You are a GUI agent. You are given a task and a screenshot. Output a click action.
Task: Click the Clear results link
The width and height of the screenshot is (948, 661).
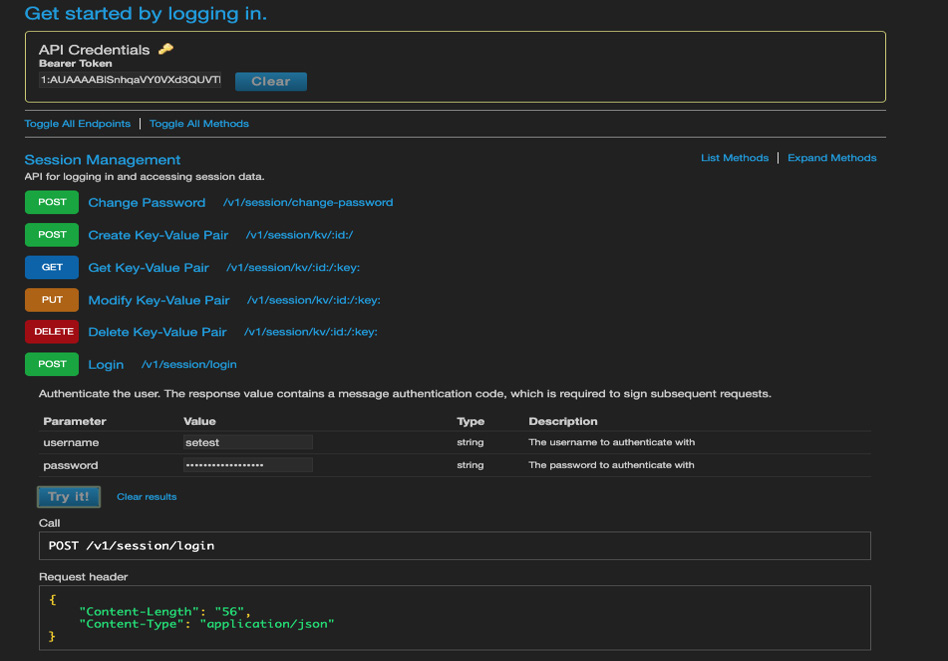coord(146,497)
